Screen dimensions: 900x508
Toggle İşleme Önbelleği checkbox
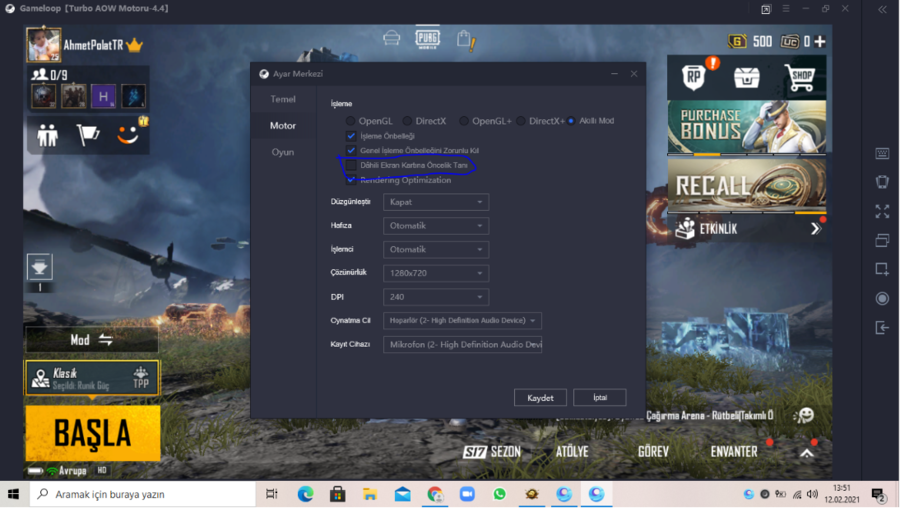(x=351, y=136)
